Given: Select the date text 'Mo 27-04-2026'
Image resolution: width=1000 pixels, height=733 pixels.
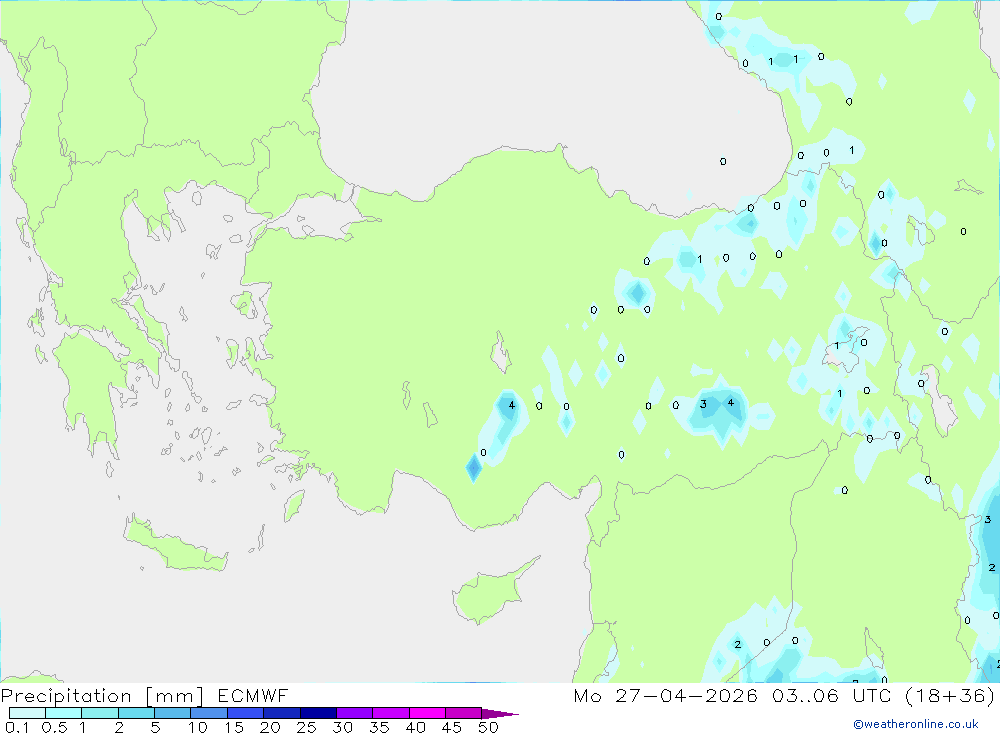Looking at the screenshot, I should point(665,695).
